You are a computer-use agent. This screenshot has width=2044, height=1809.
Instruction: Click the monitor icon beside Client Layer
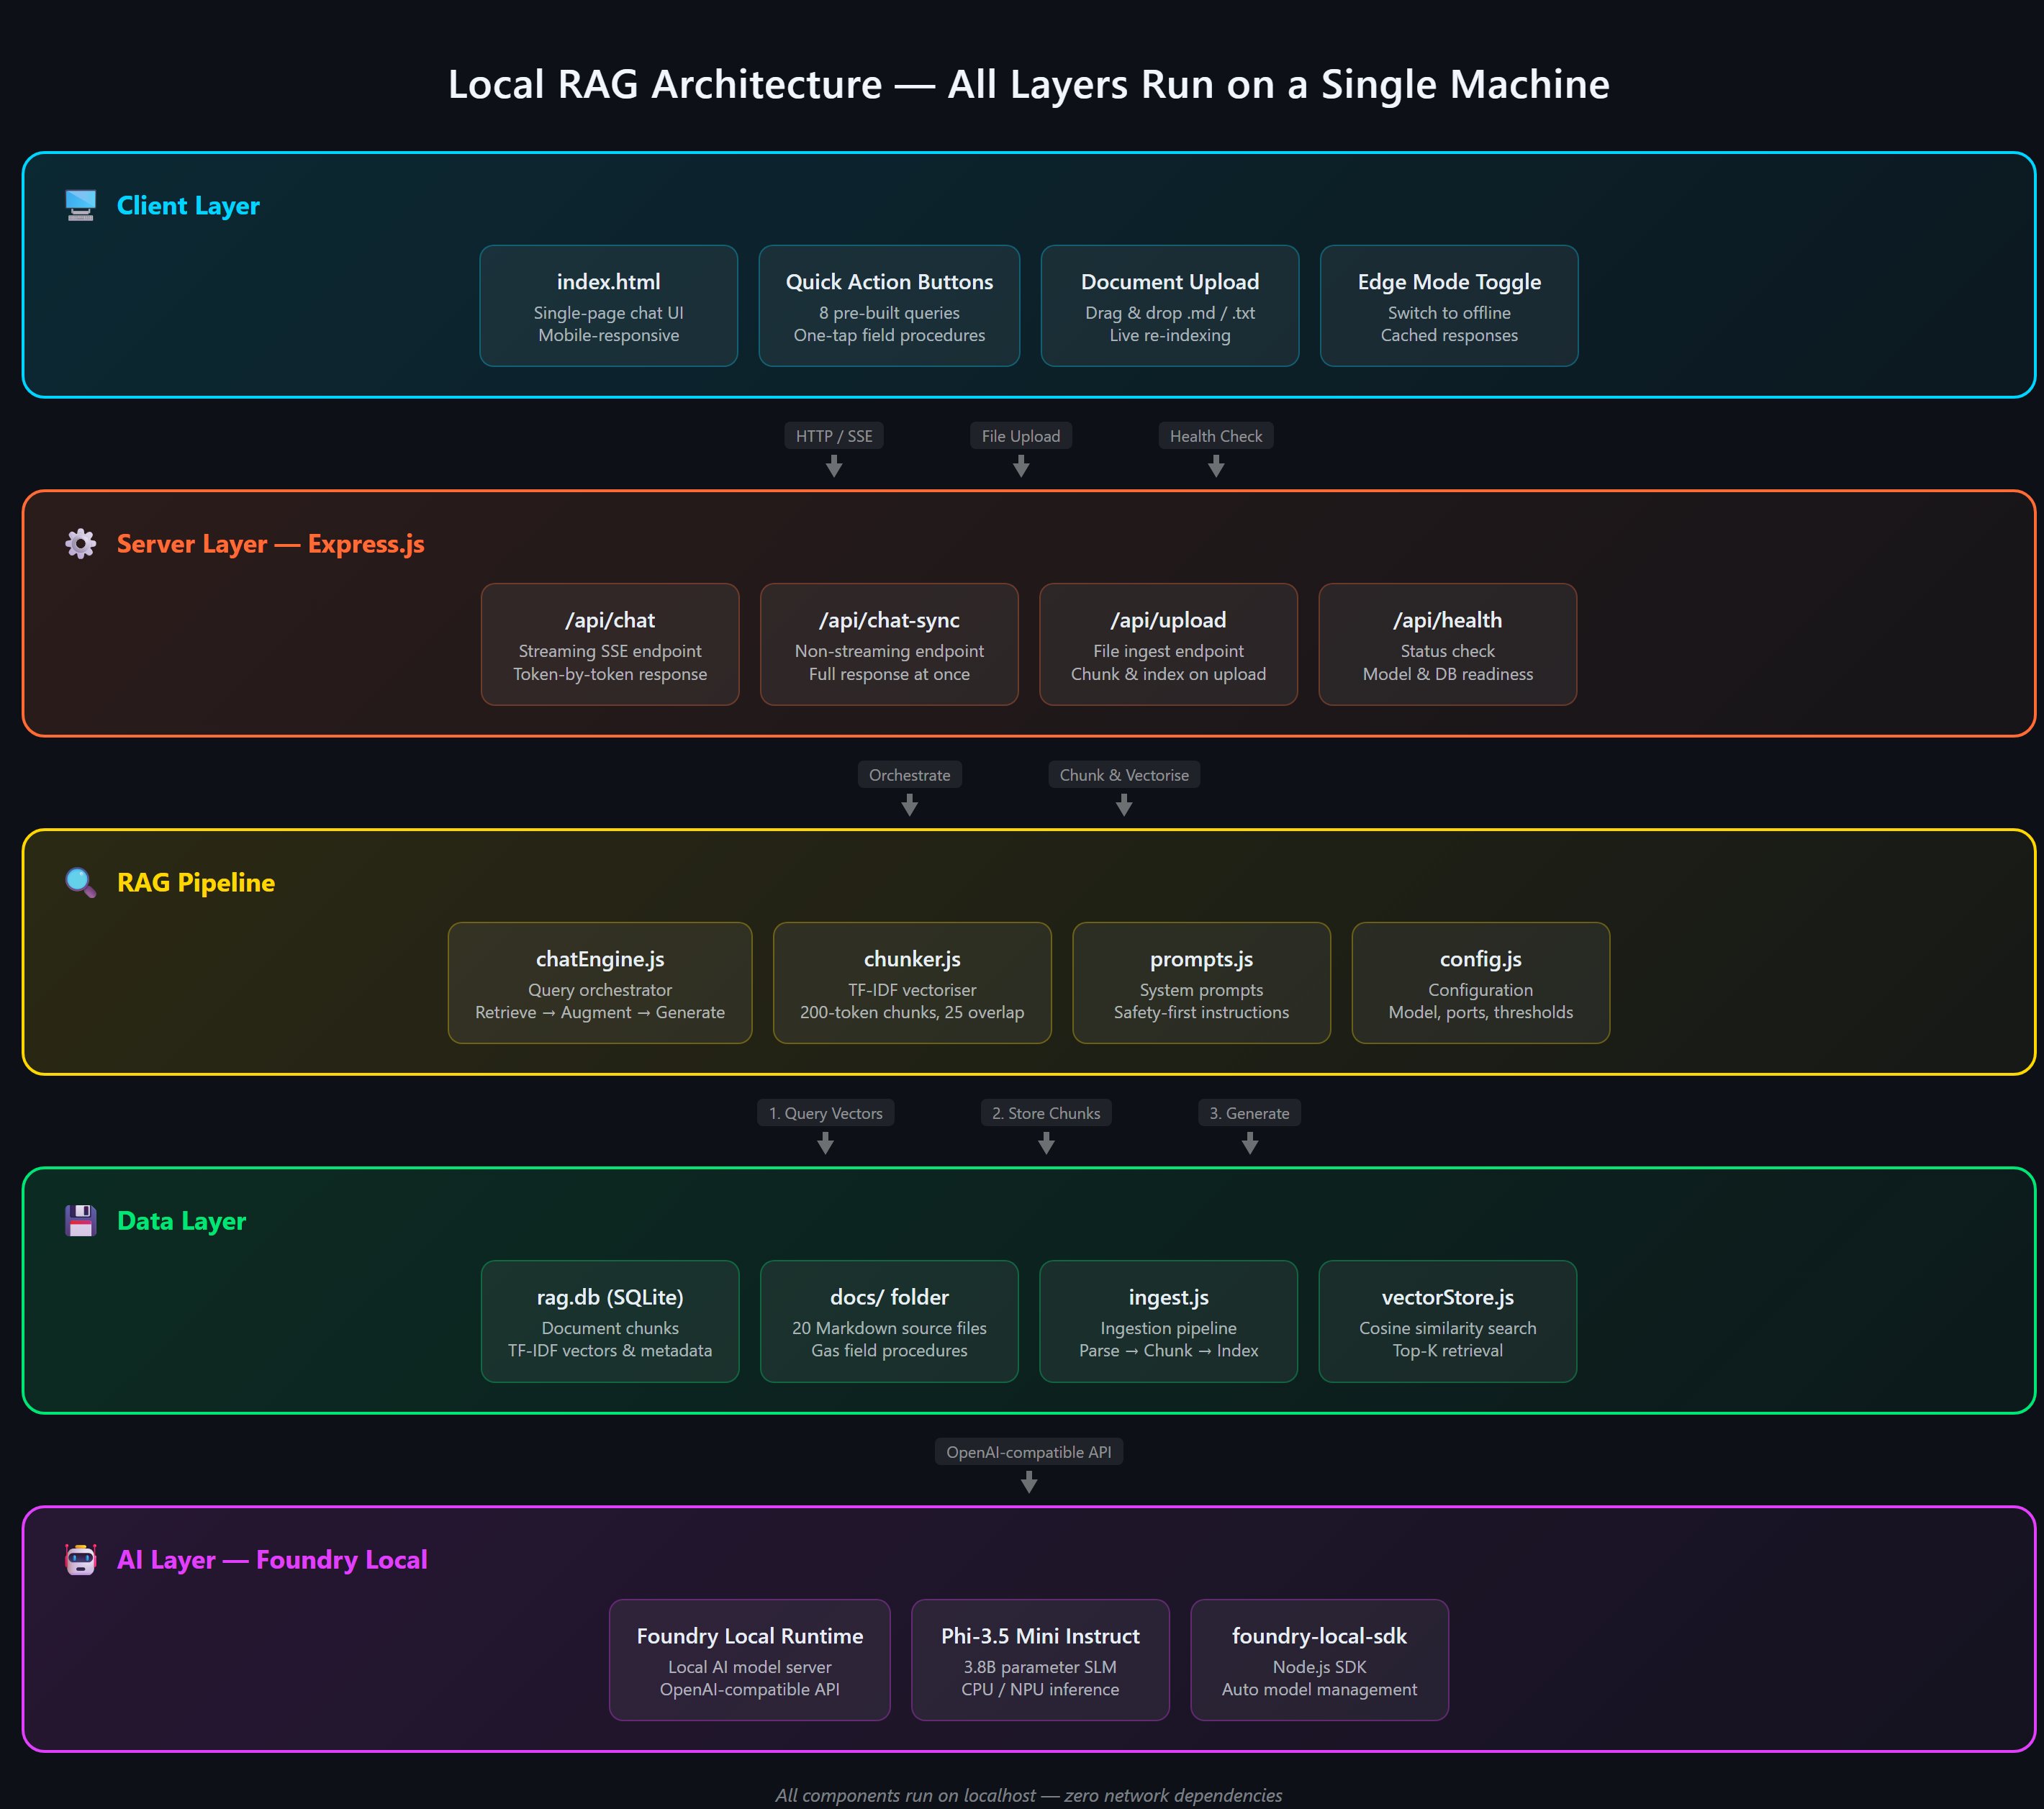pos(80,205)
